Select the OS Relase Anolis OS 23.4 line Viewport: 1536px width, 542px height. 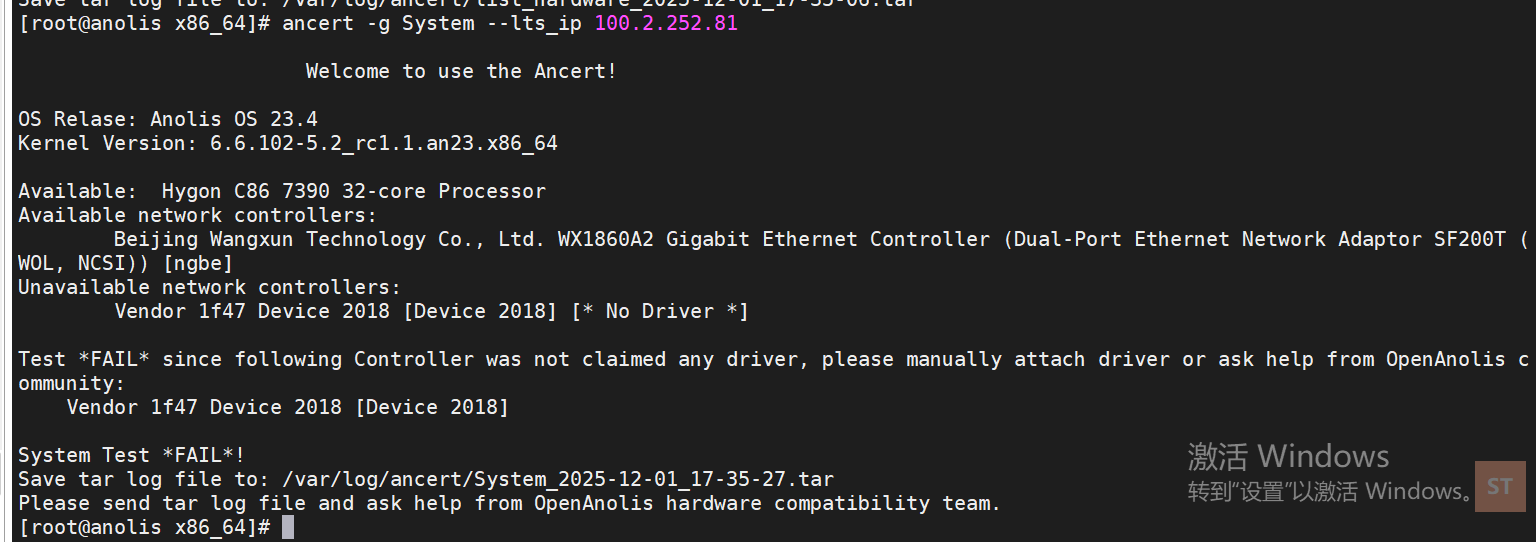[x=168, y=119]
